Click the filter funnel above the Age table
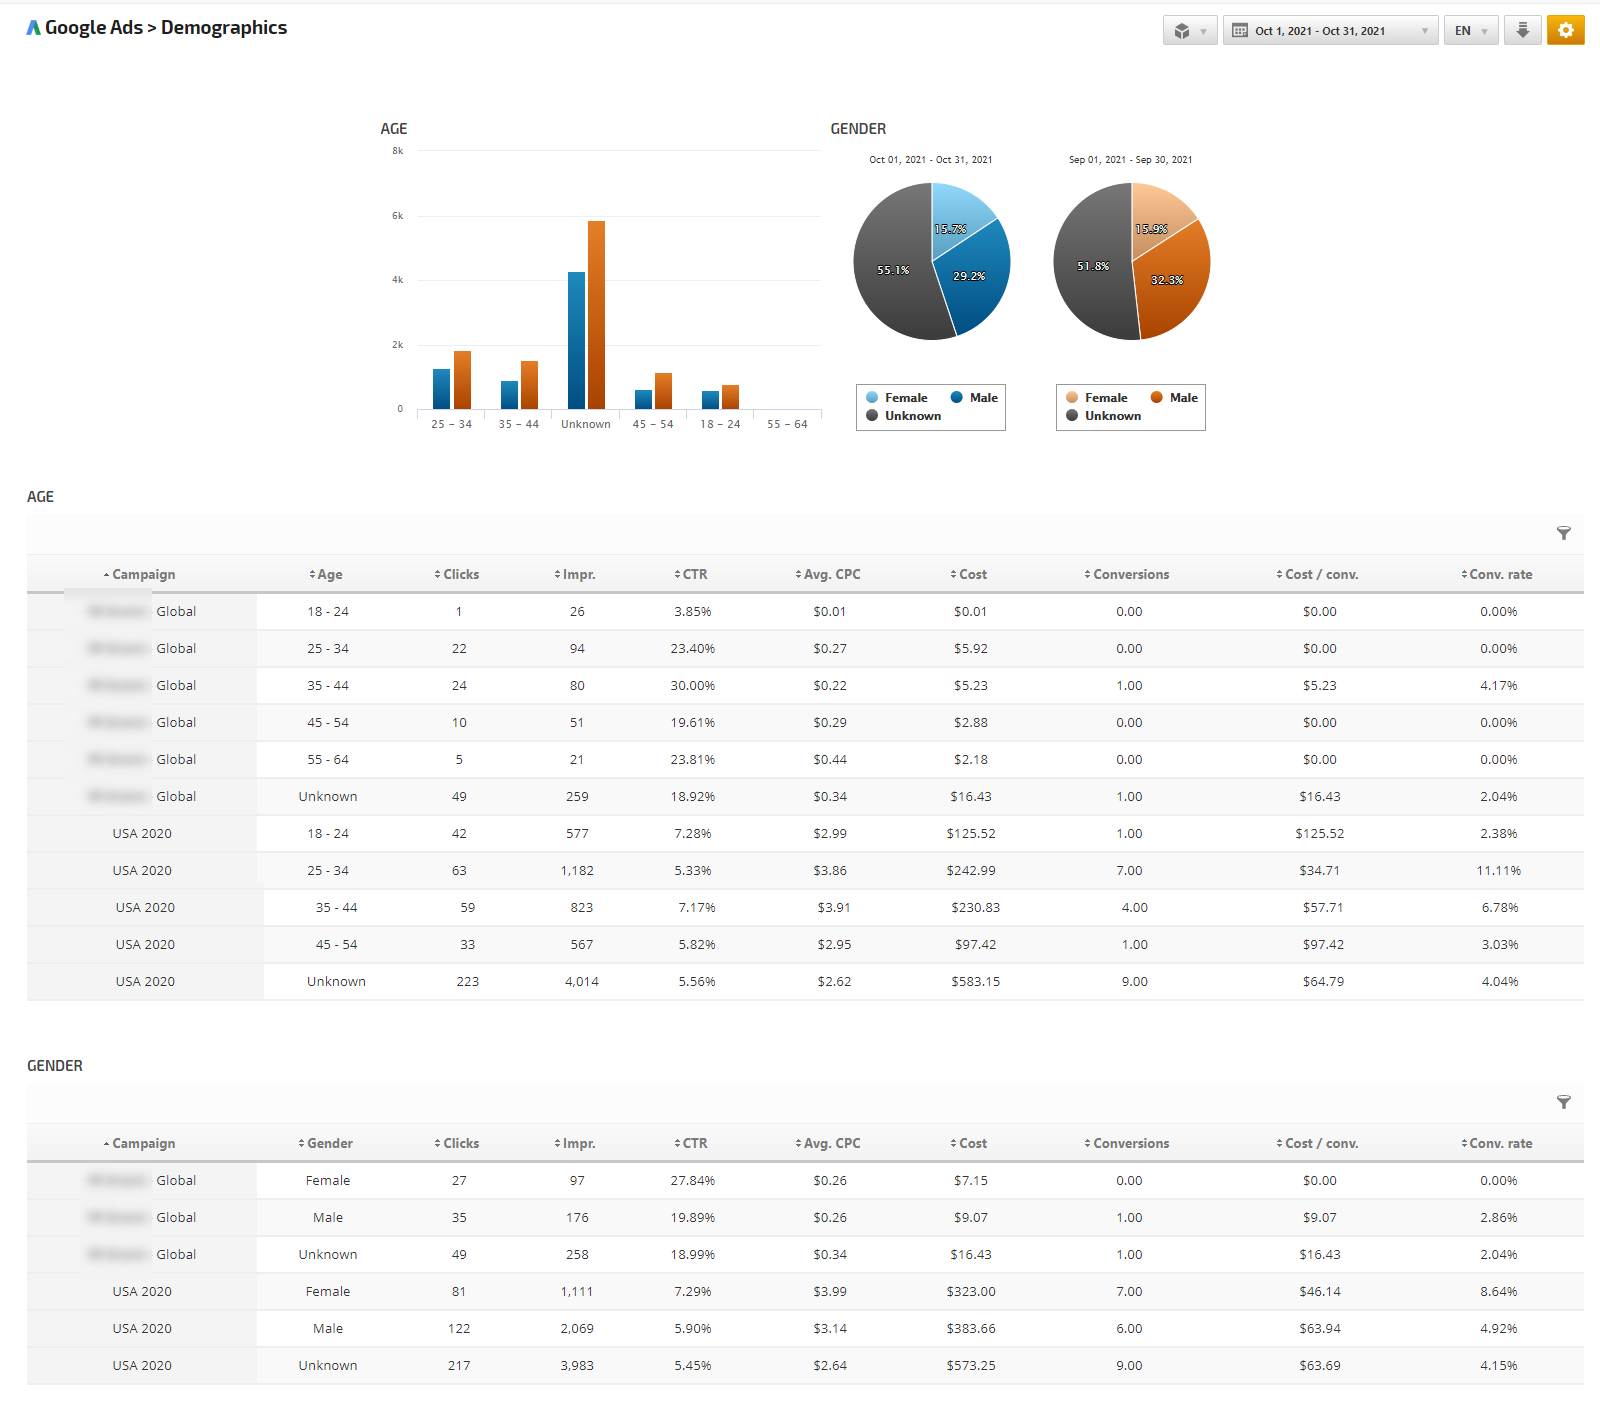The height and width of the screenshot is (1417, 1600). (x=1563, y=533)
